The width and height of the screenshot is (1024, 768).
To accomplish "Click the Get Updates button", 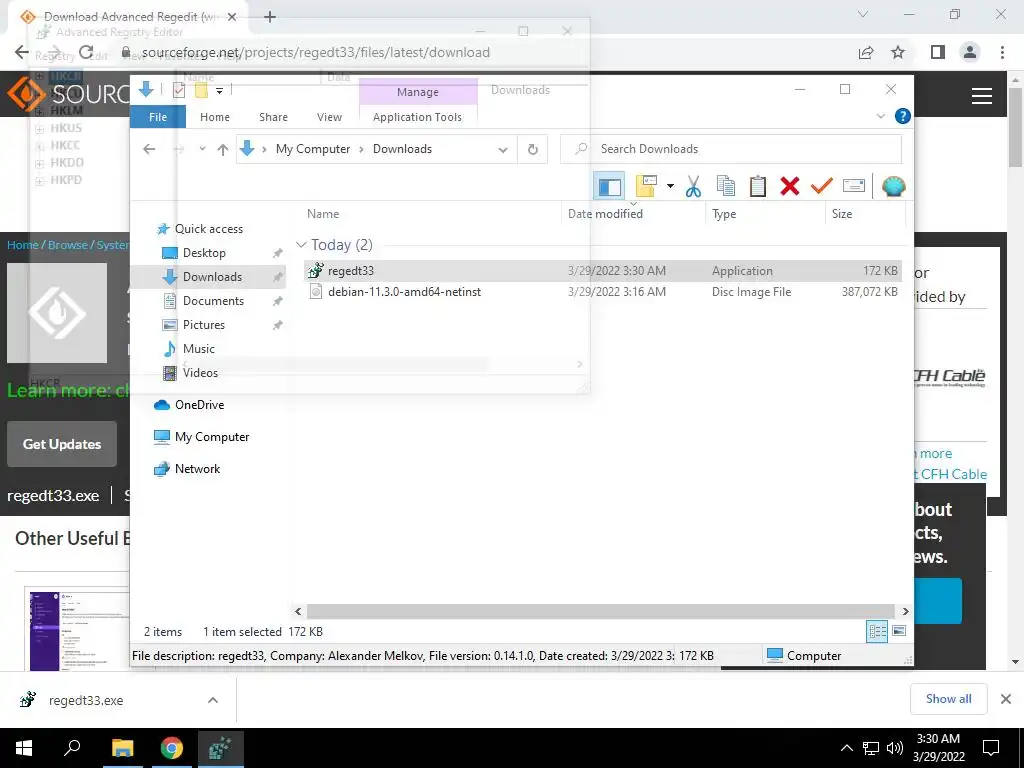I will (x=62, y=444).
